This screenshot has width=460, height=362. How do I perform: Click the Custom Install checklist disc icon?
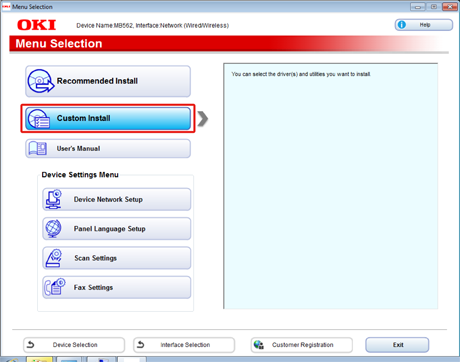(39, 119)
